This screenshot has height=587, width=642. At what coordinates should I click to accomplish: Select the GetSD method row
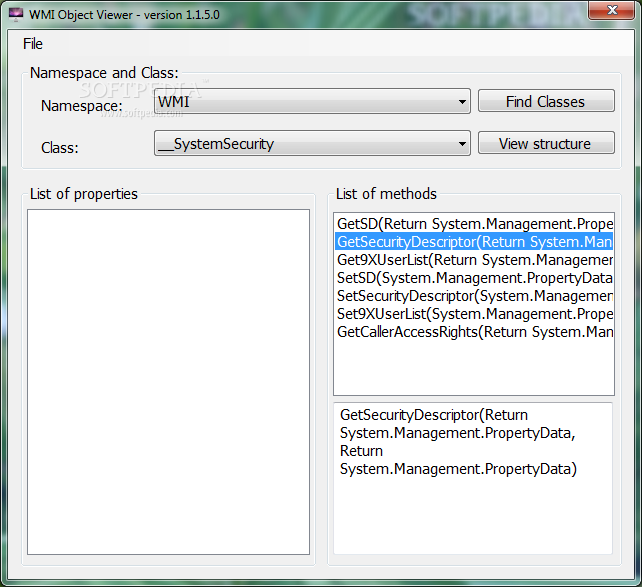pyautogui.click(x=474, y=224)
